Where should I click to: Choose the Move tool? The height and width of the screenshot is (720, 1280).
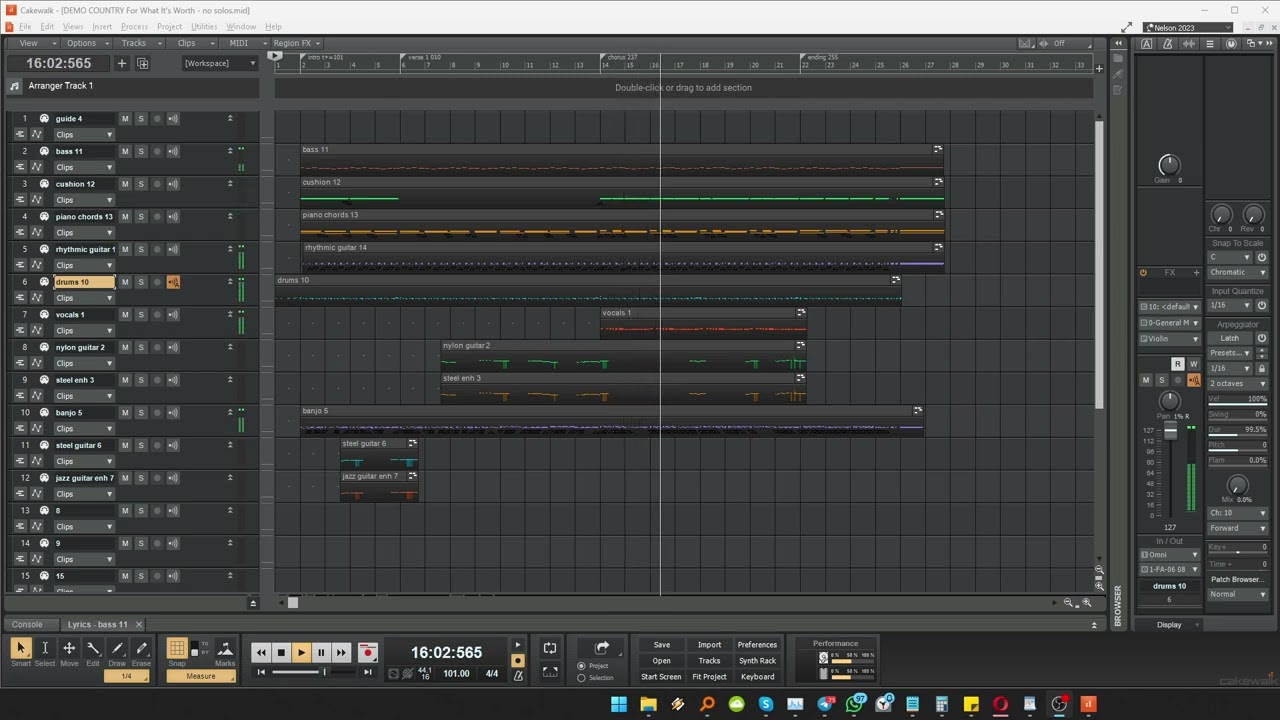click(x=69, y=649)
